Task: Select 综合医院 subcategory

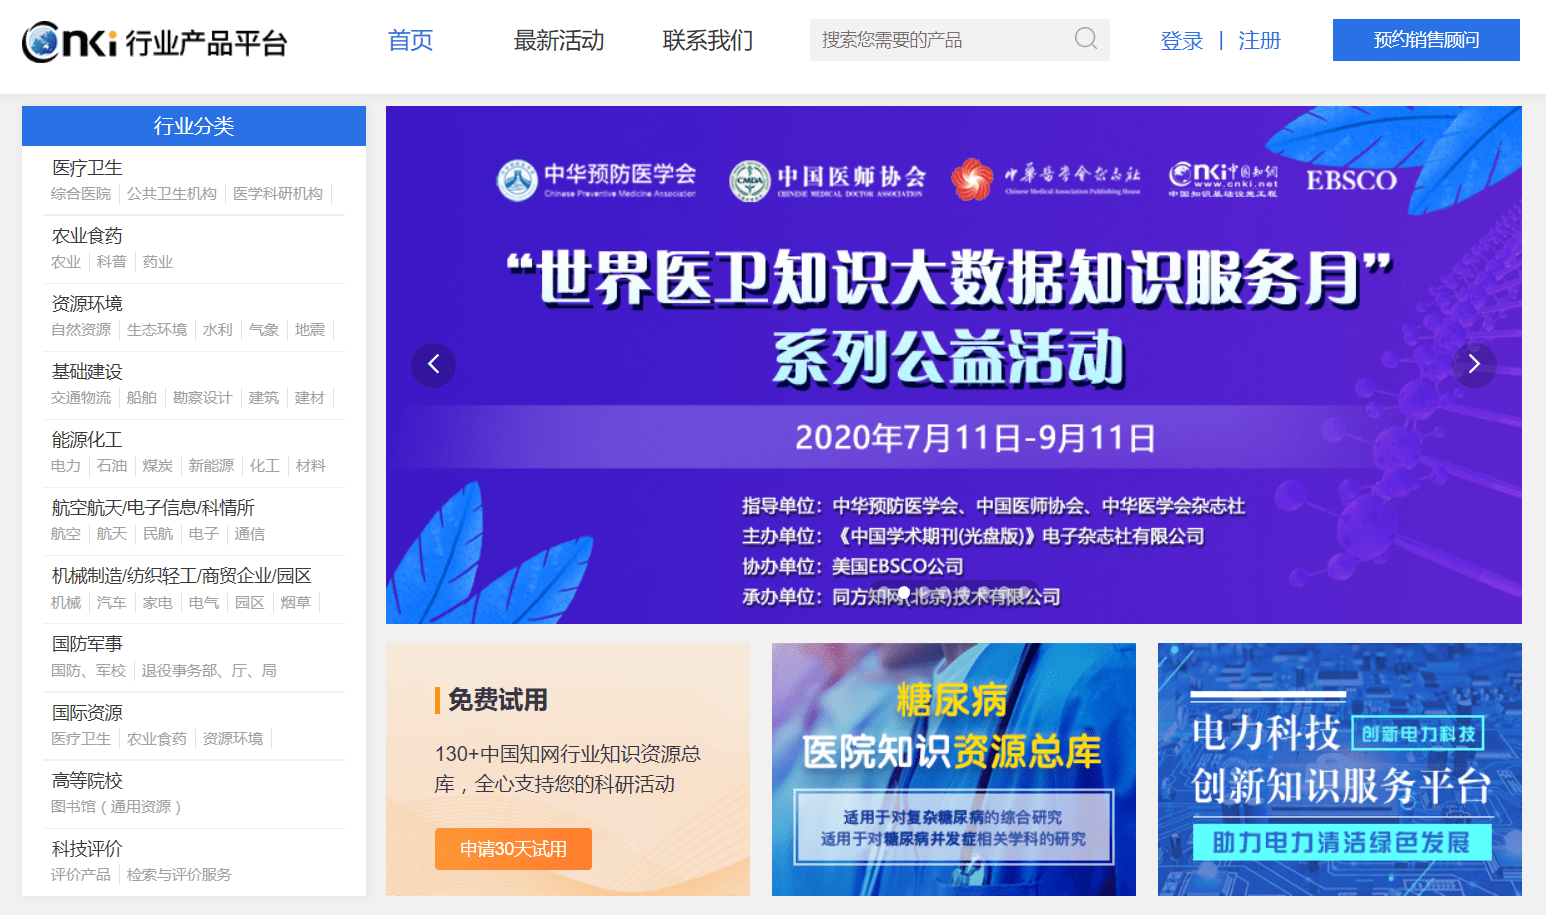Action: coord(81,194)
